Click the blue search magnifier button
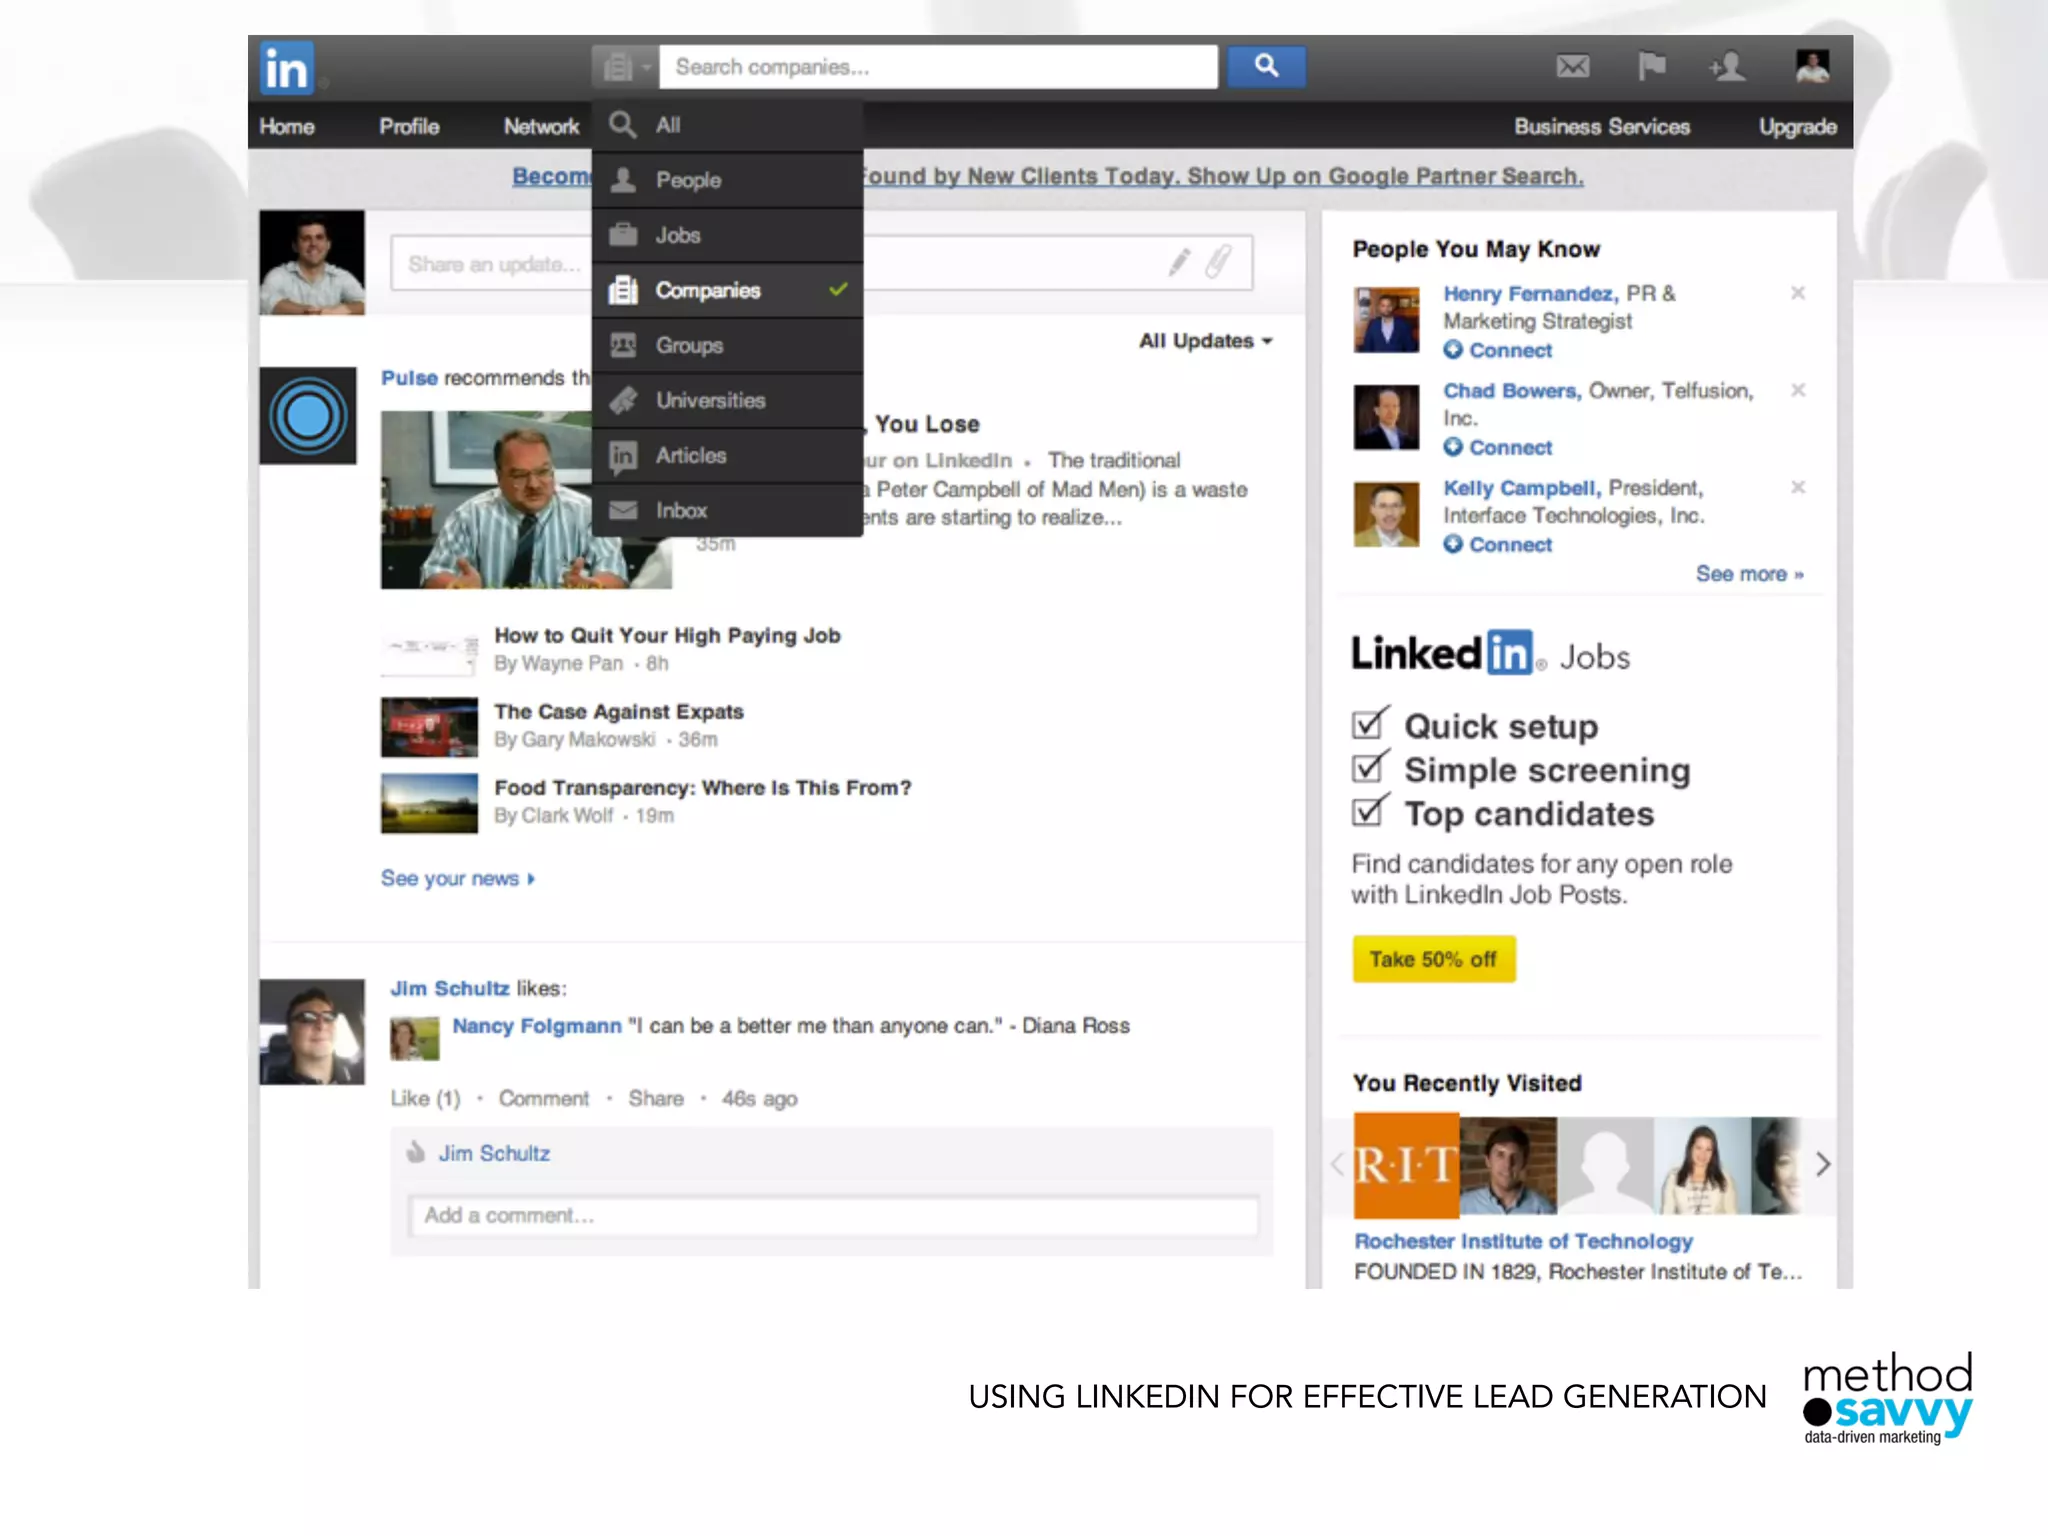Image resolution: width=2048 pixels, height=1536 pixels. tap(1266, 66)
